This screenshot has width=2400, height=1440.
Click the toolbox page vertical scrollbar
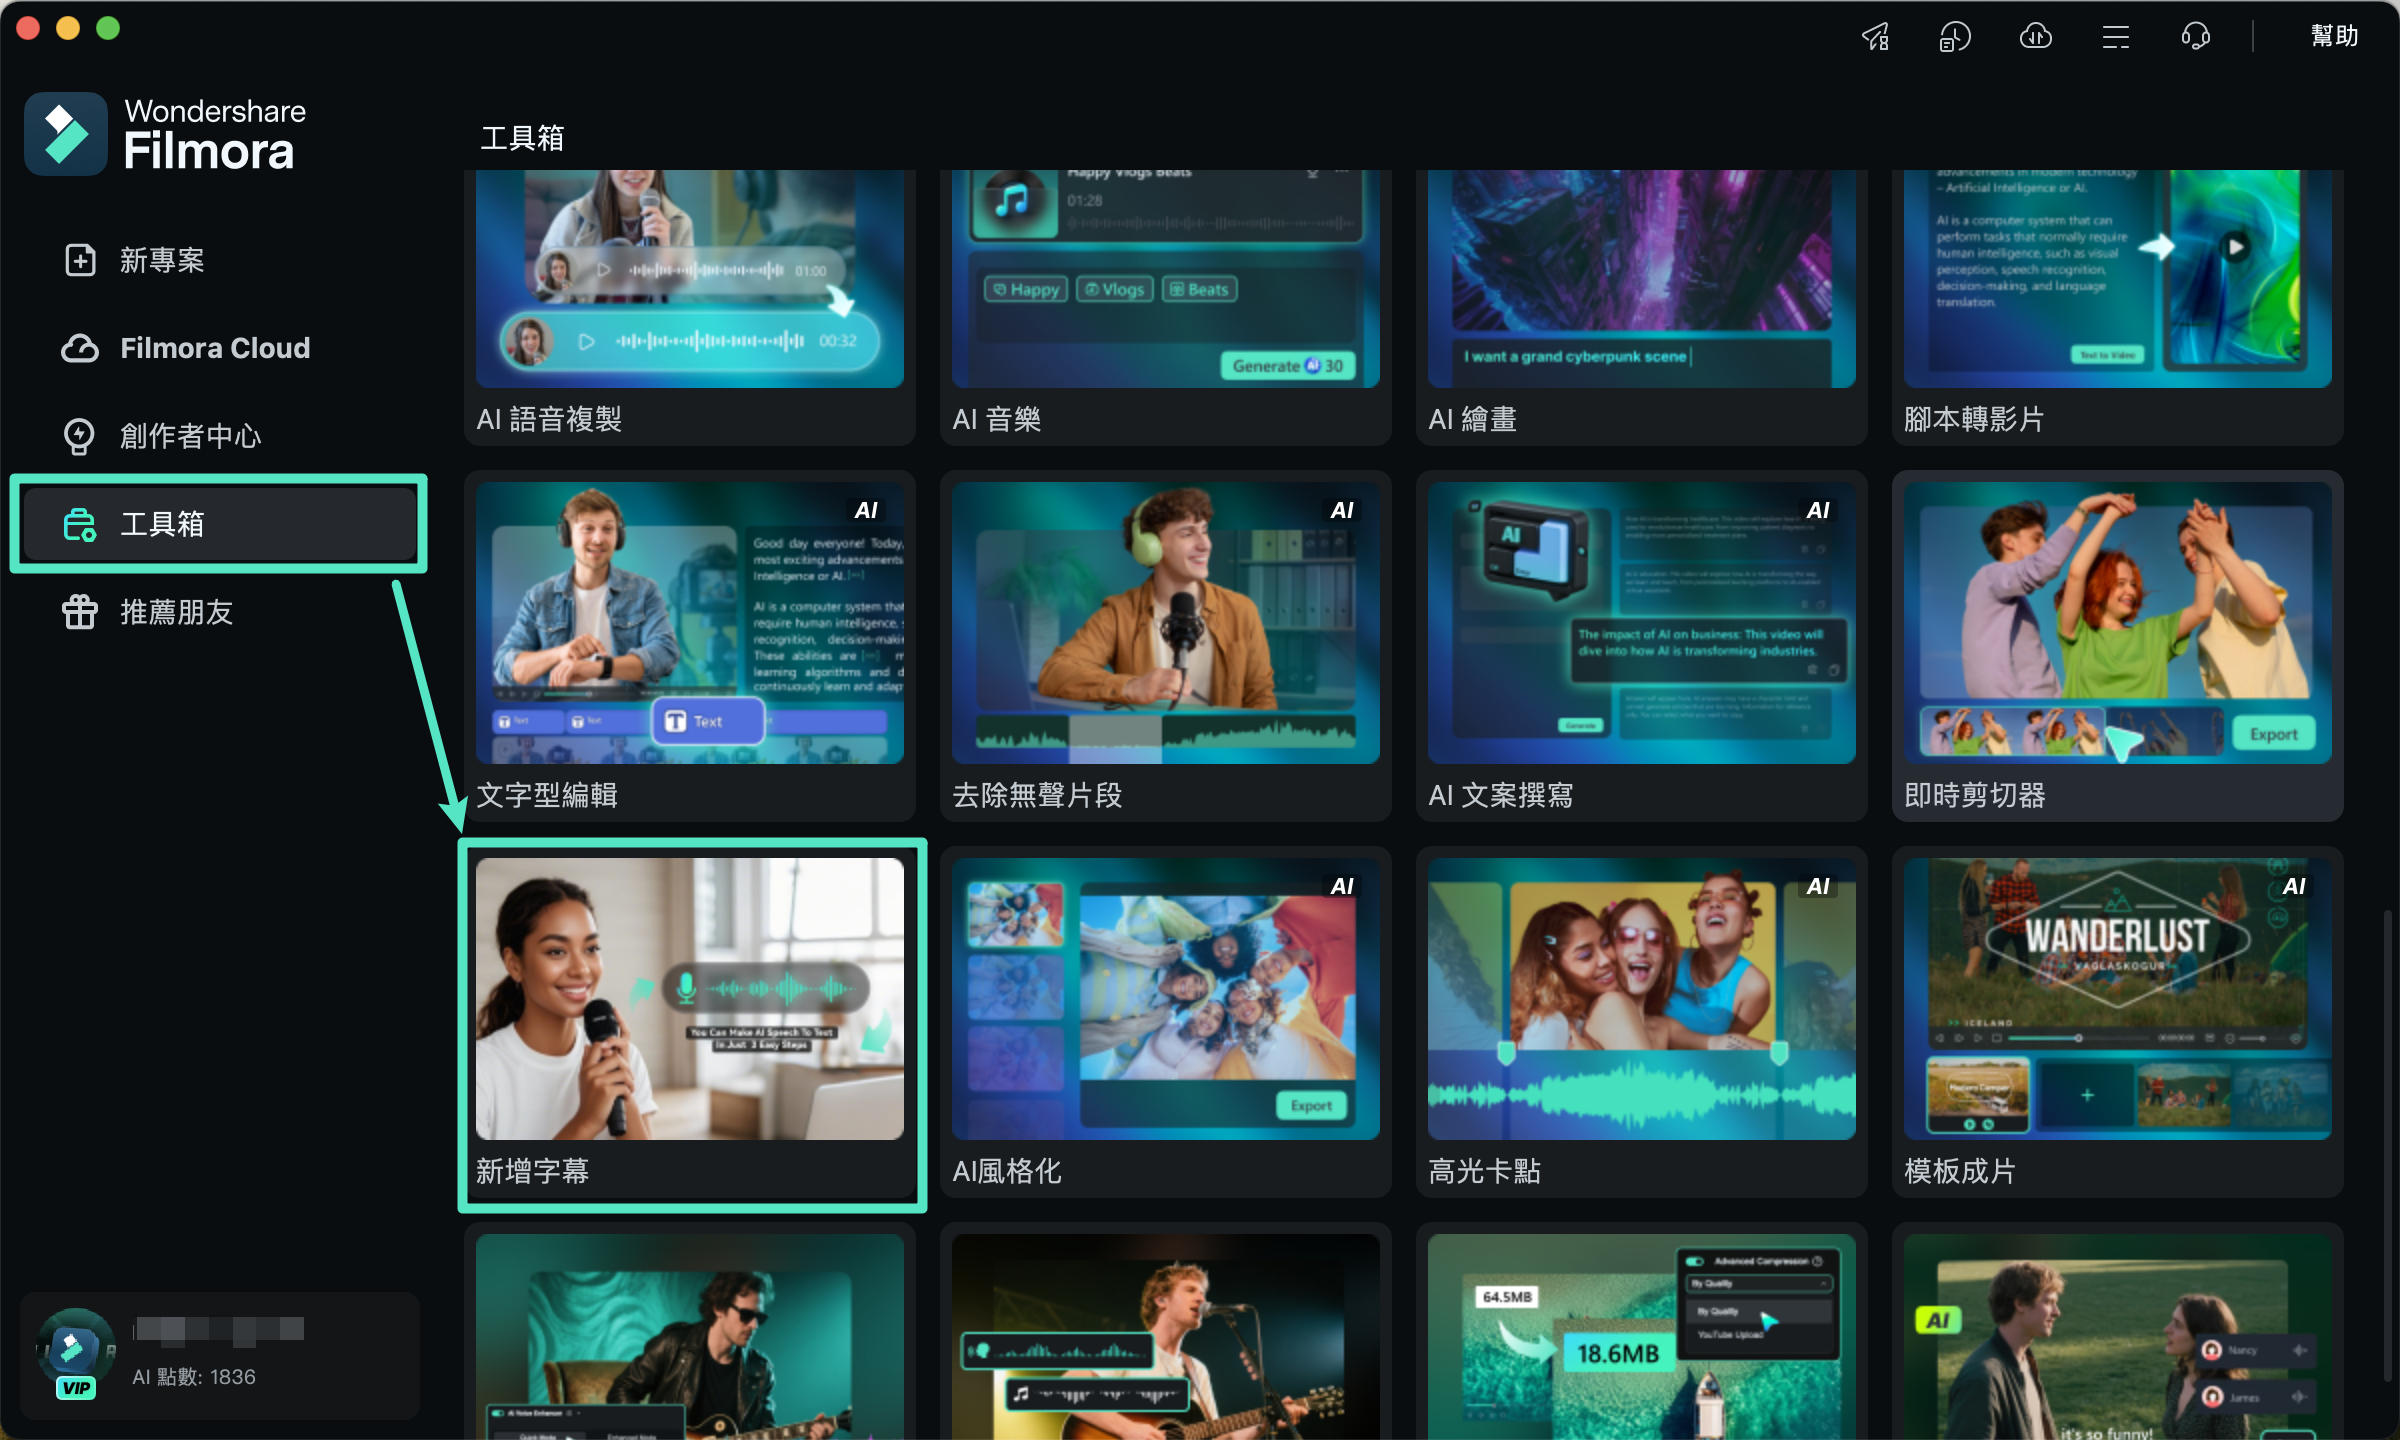2387,1145
